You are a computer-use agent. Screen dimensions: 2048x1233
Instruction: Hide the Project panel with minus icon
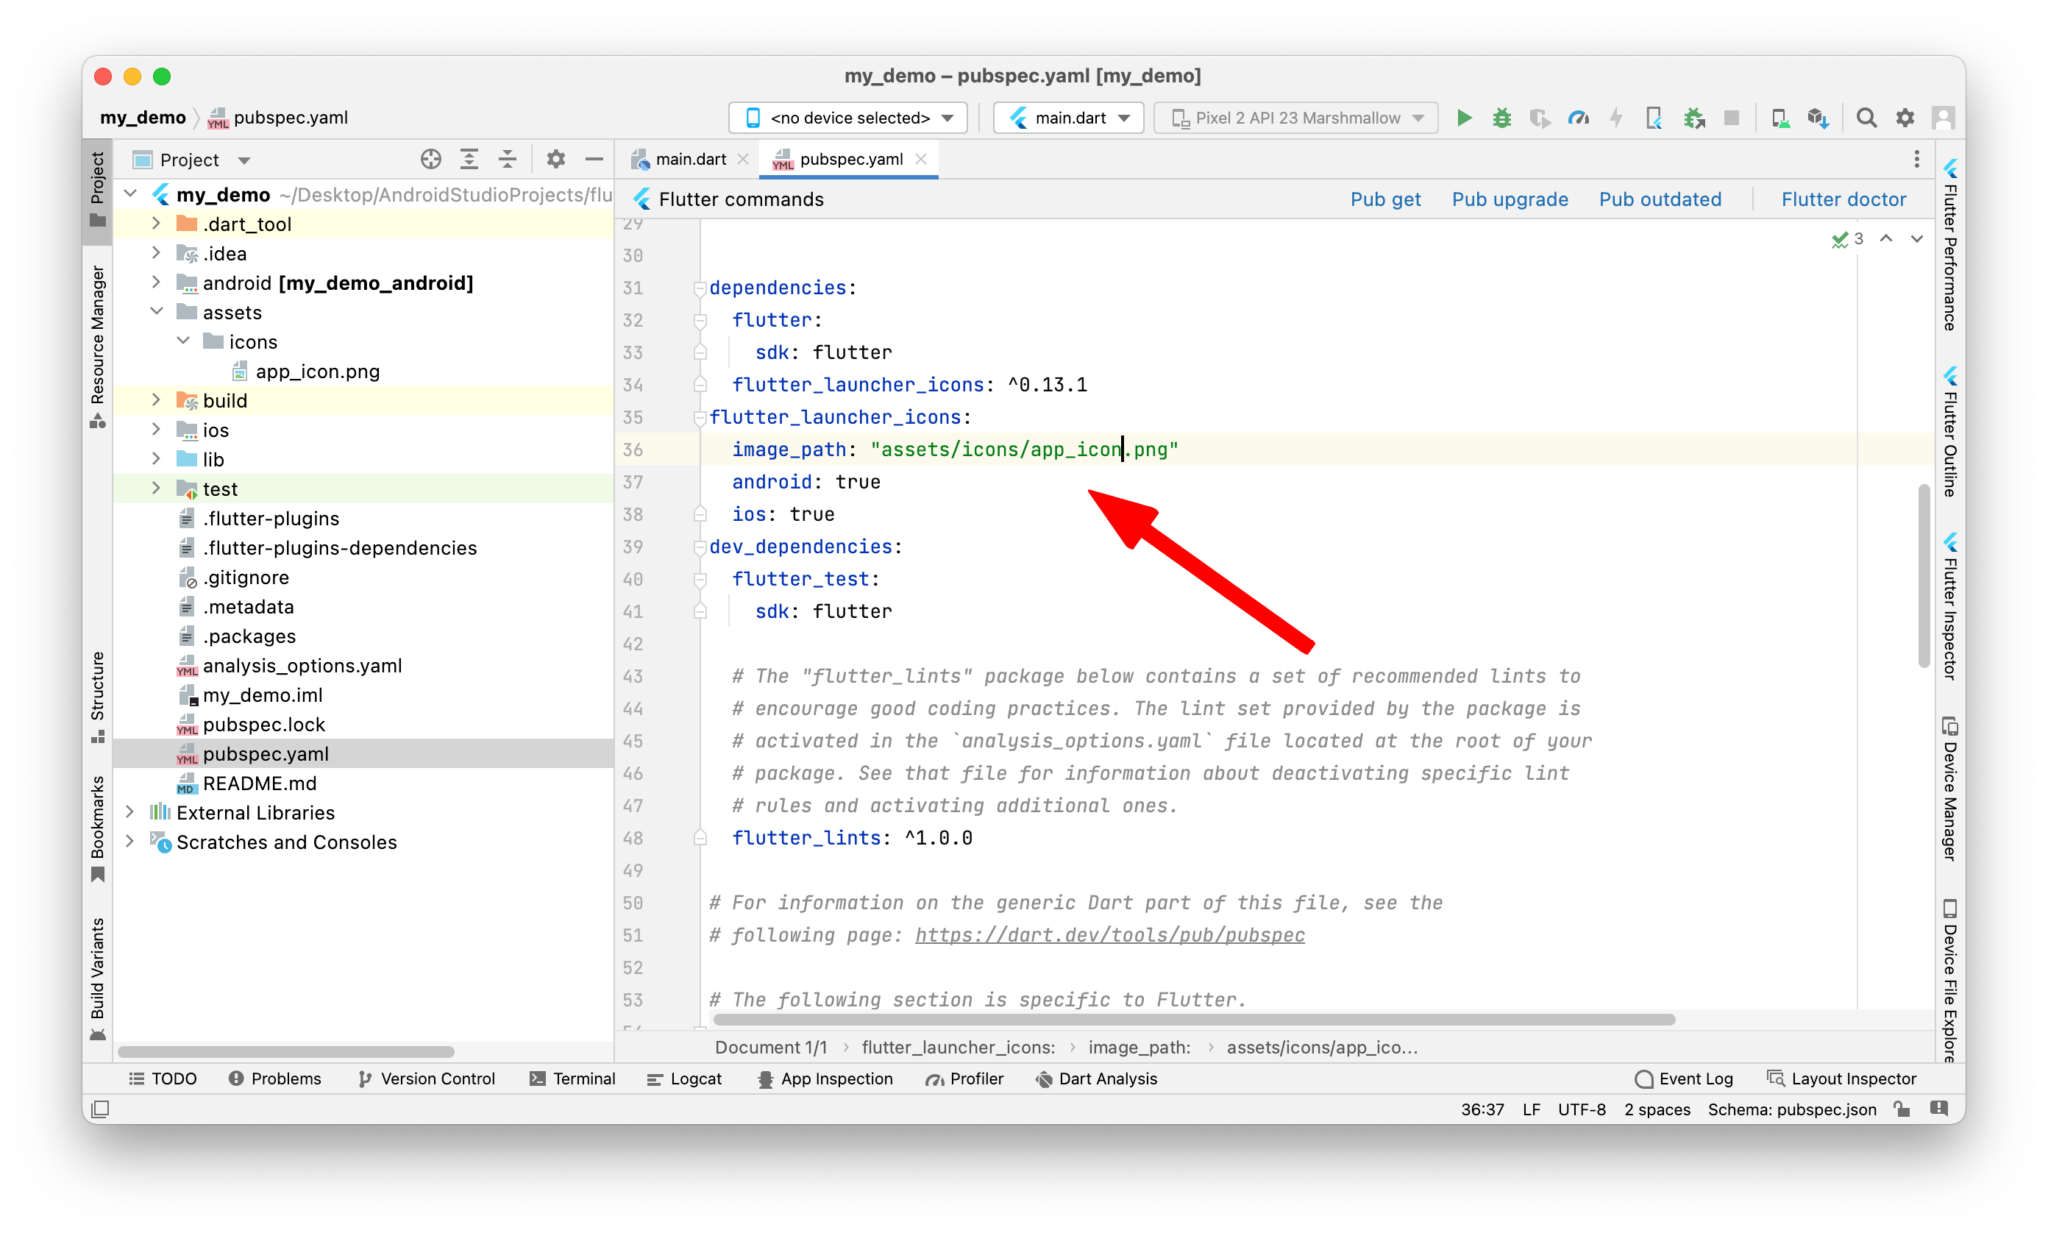(x=594, y=159)
